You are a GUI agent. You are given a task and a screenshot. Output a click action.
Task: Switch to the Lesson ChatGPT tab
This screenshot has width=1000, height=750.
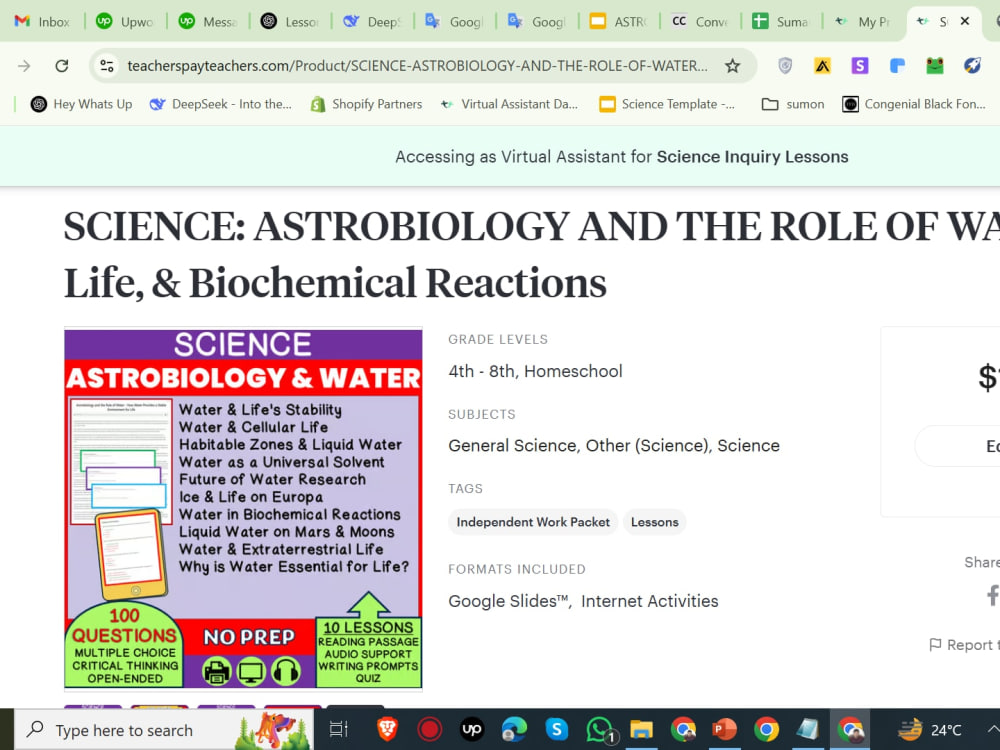pos(290,22)
